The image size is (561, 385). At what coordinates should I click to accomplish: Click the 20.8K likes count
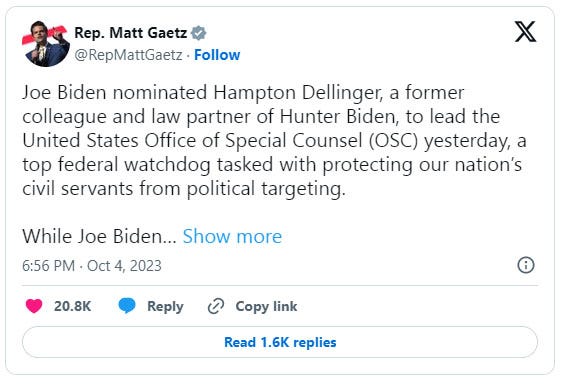73,306
